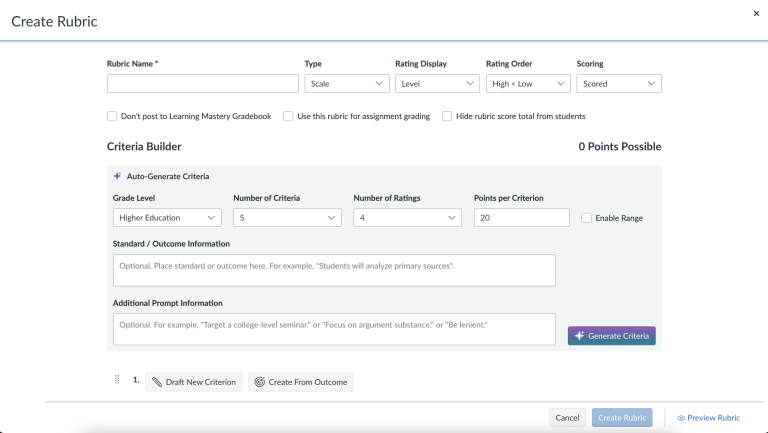Click the pencil icon on Draft New Criterion

[x=157, y=382]
